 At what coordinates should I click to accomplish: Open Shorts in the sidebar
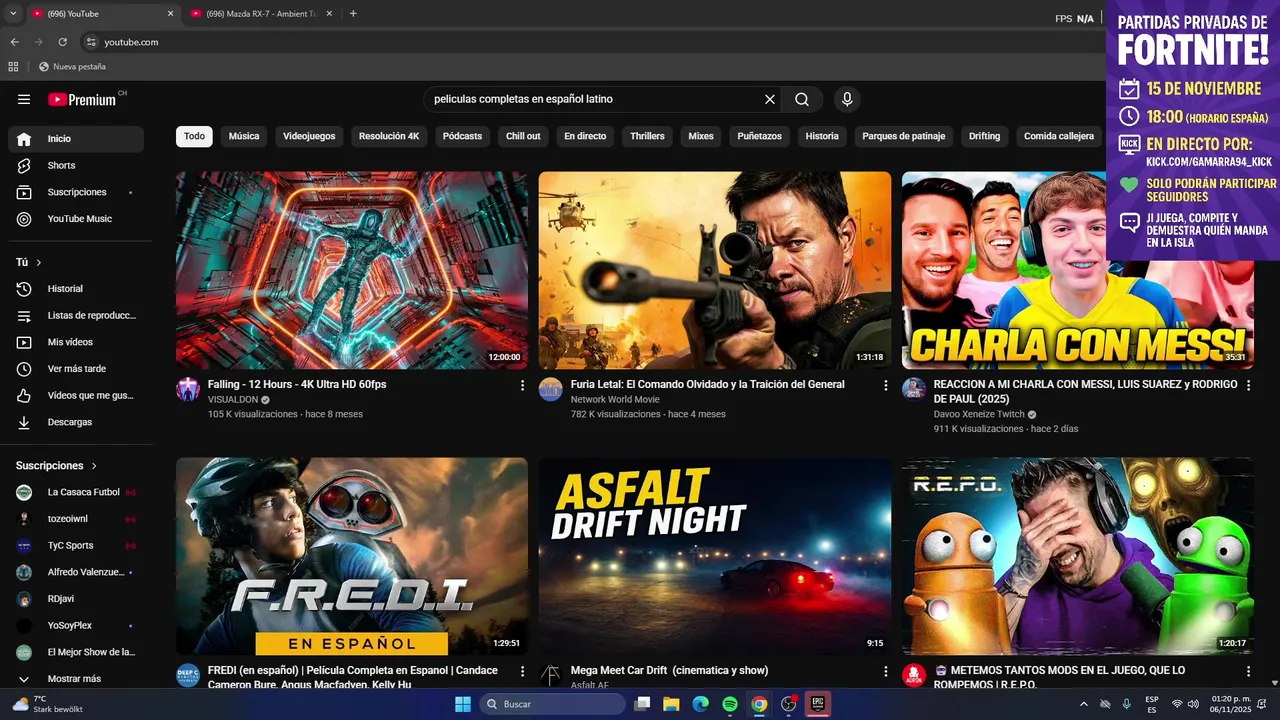pyautogui.click(x=76, y=165)
